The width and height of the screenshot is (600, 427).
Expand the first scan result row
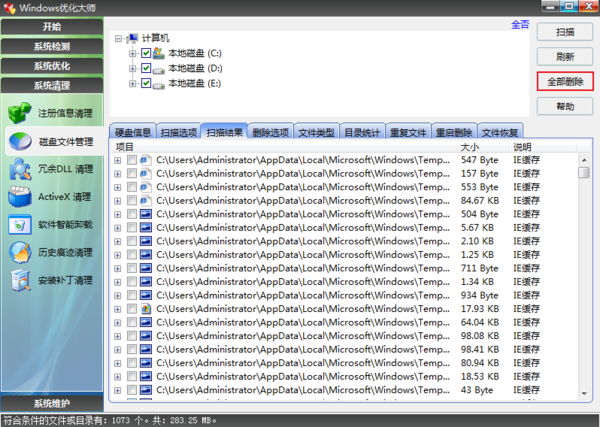[x=118, y=160]
